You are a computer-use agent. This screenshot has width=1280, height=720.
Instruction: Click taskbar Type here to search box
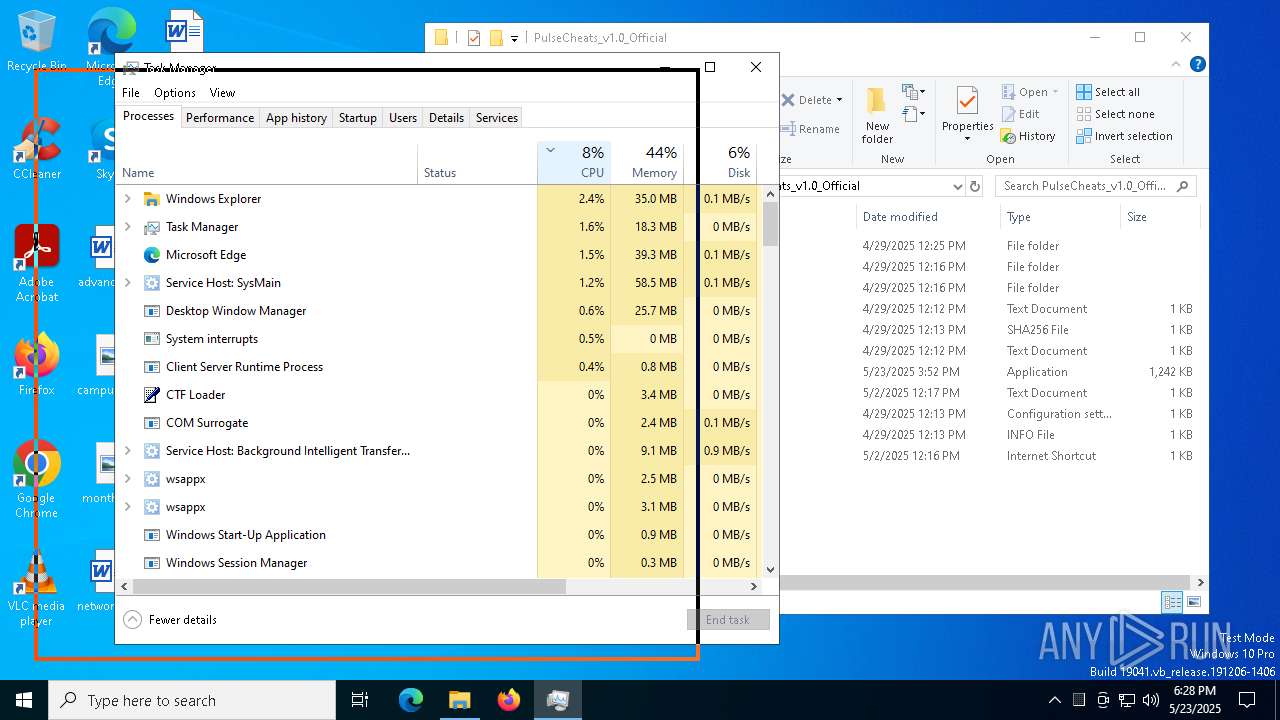click(192, 700)
